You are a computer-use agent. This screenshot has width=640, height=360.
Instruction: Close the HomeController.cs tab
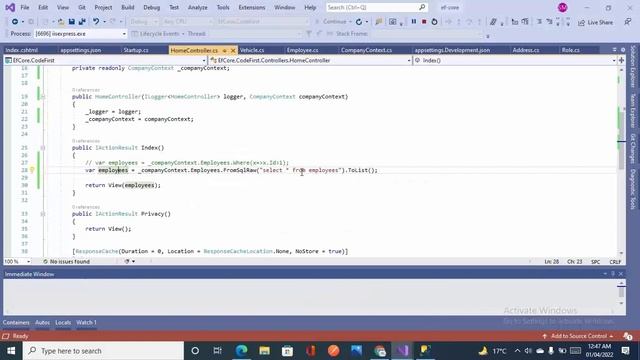[x=233, y=50]
